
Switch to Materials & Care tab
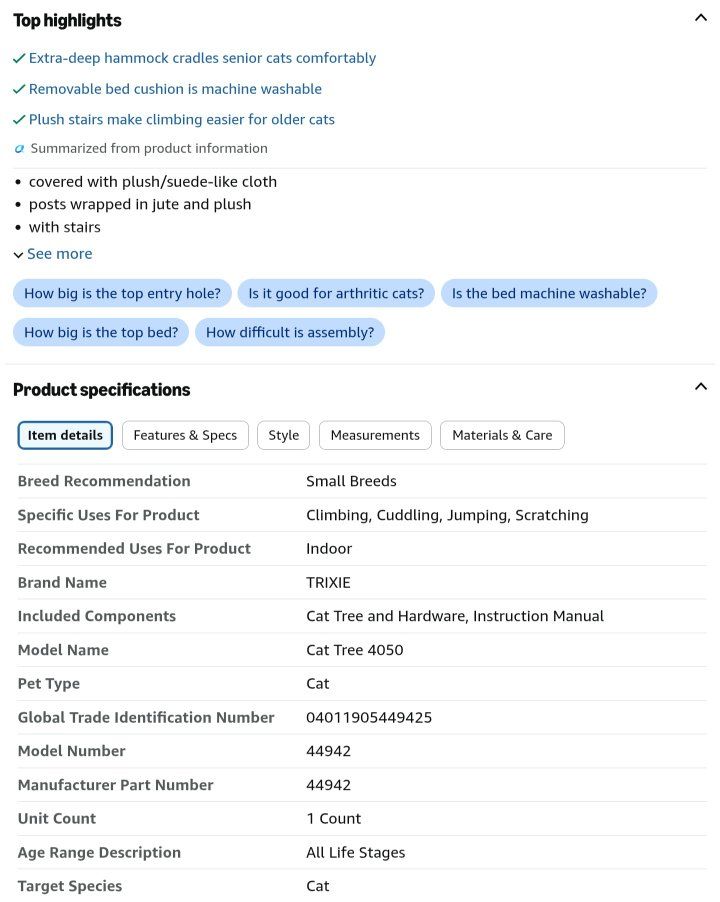click(x=502, y=435)
